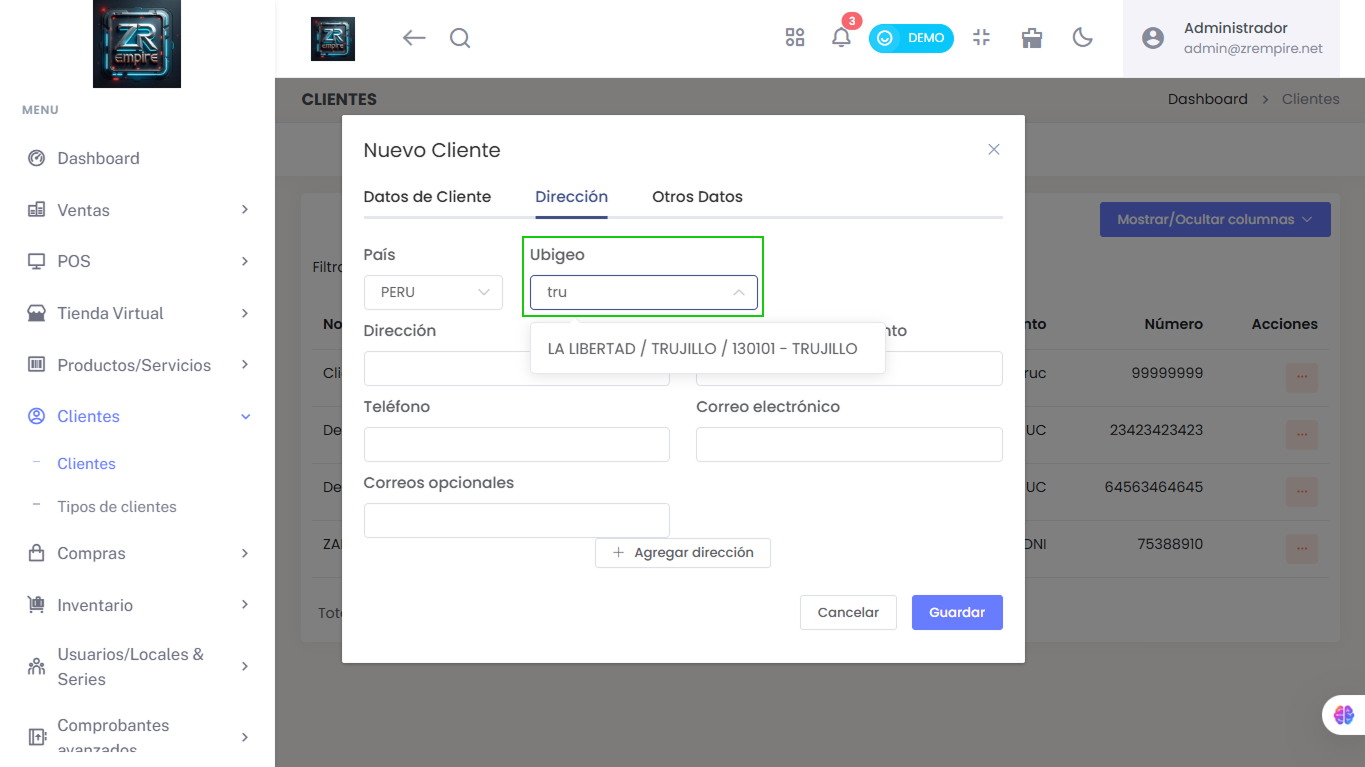Toggle the DEMO mode pill

911,38
